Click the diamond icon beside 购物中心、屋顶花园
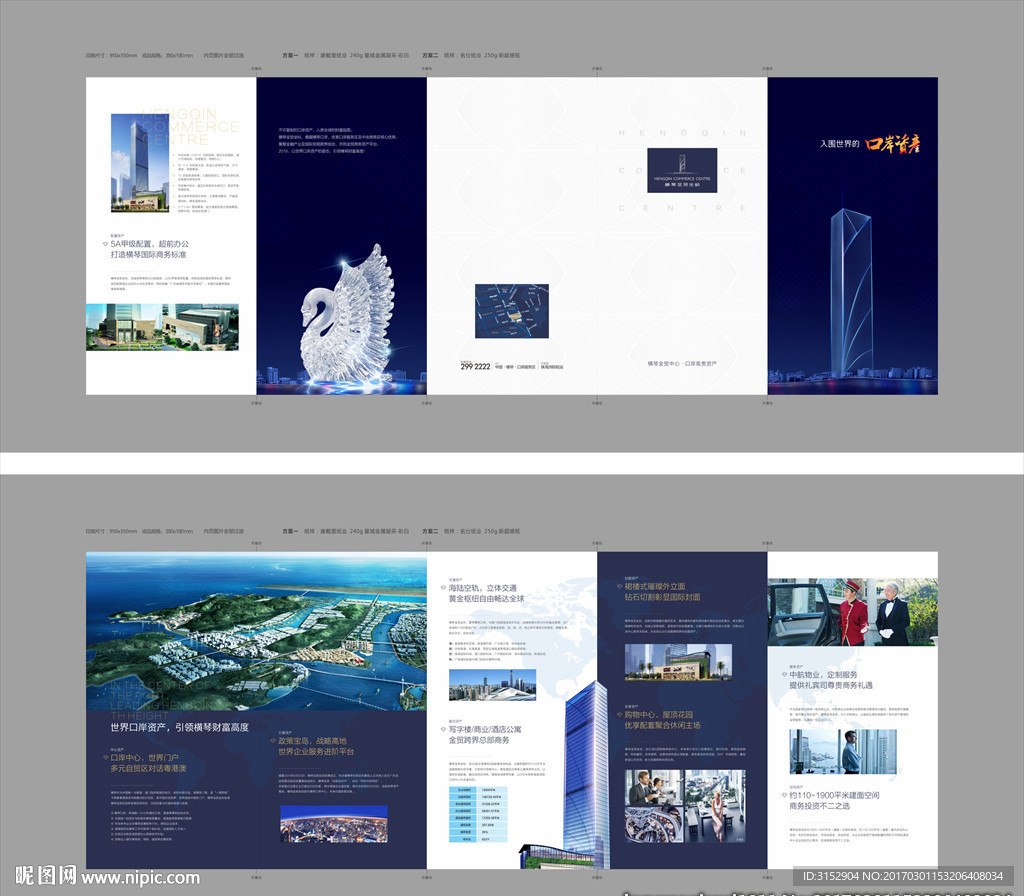 [x=619, y=714]
